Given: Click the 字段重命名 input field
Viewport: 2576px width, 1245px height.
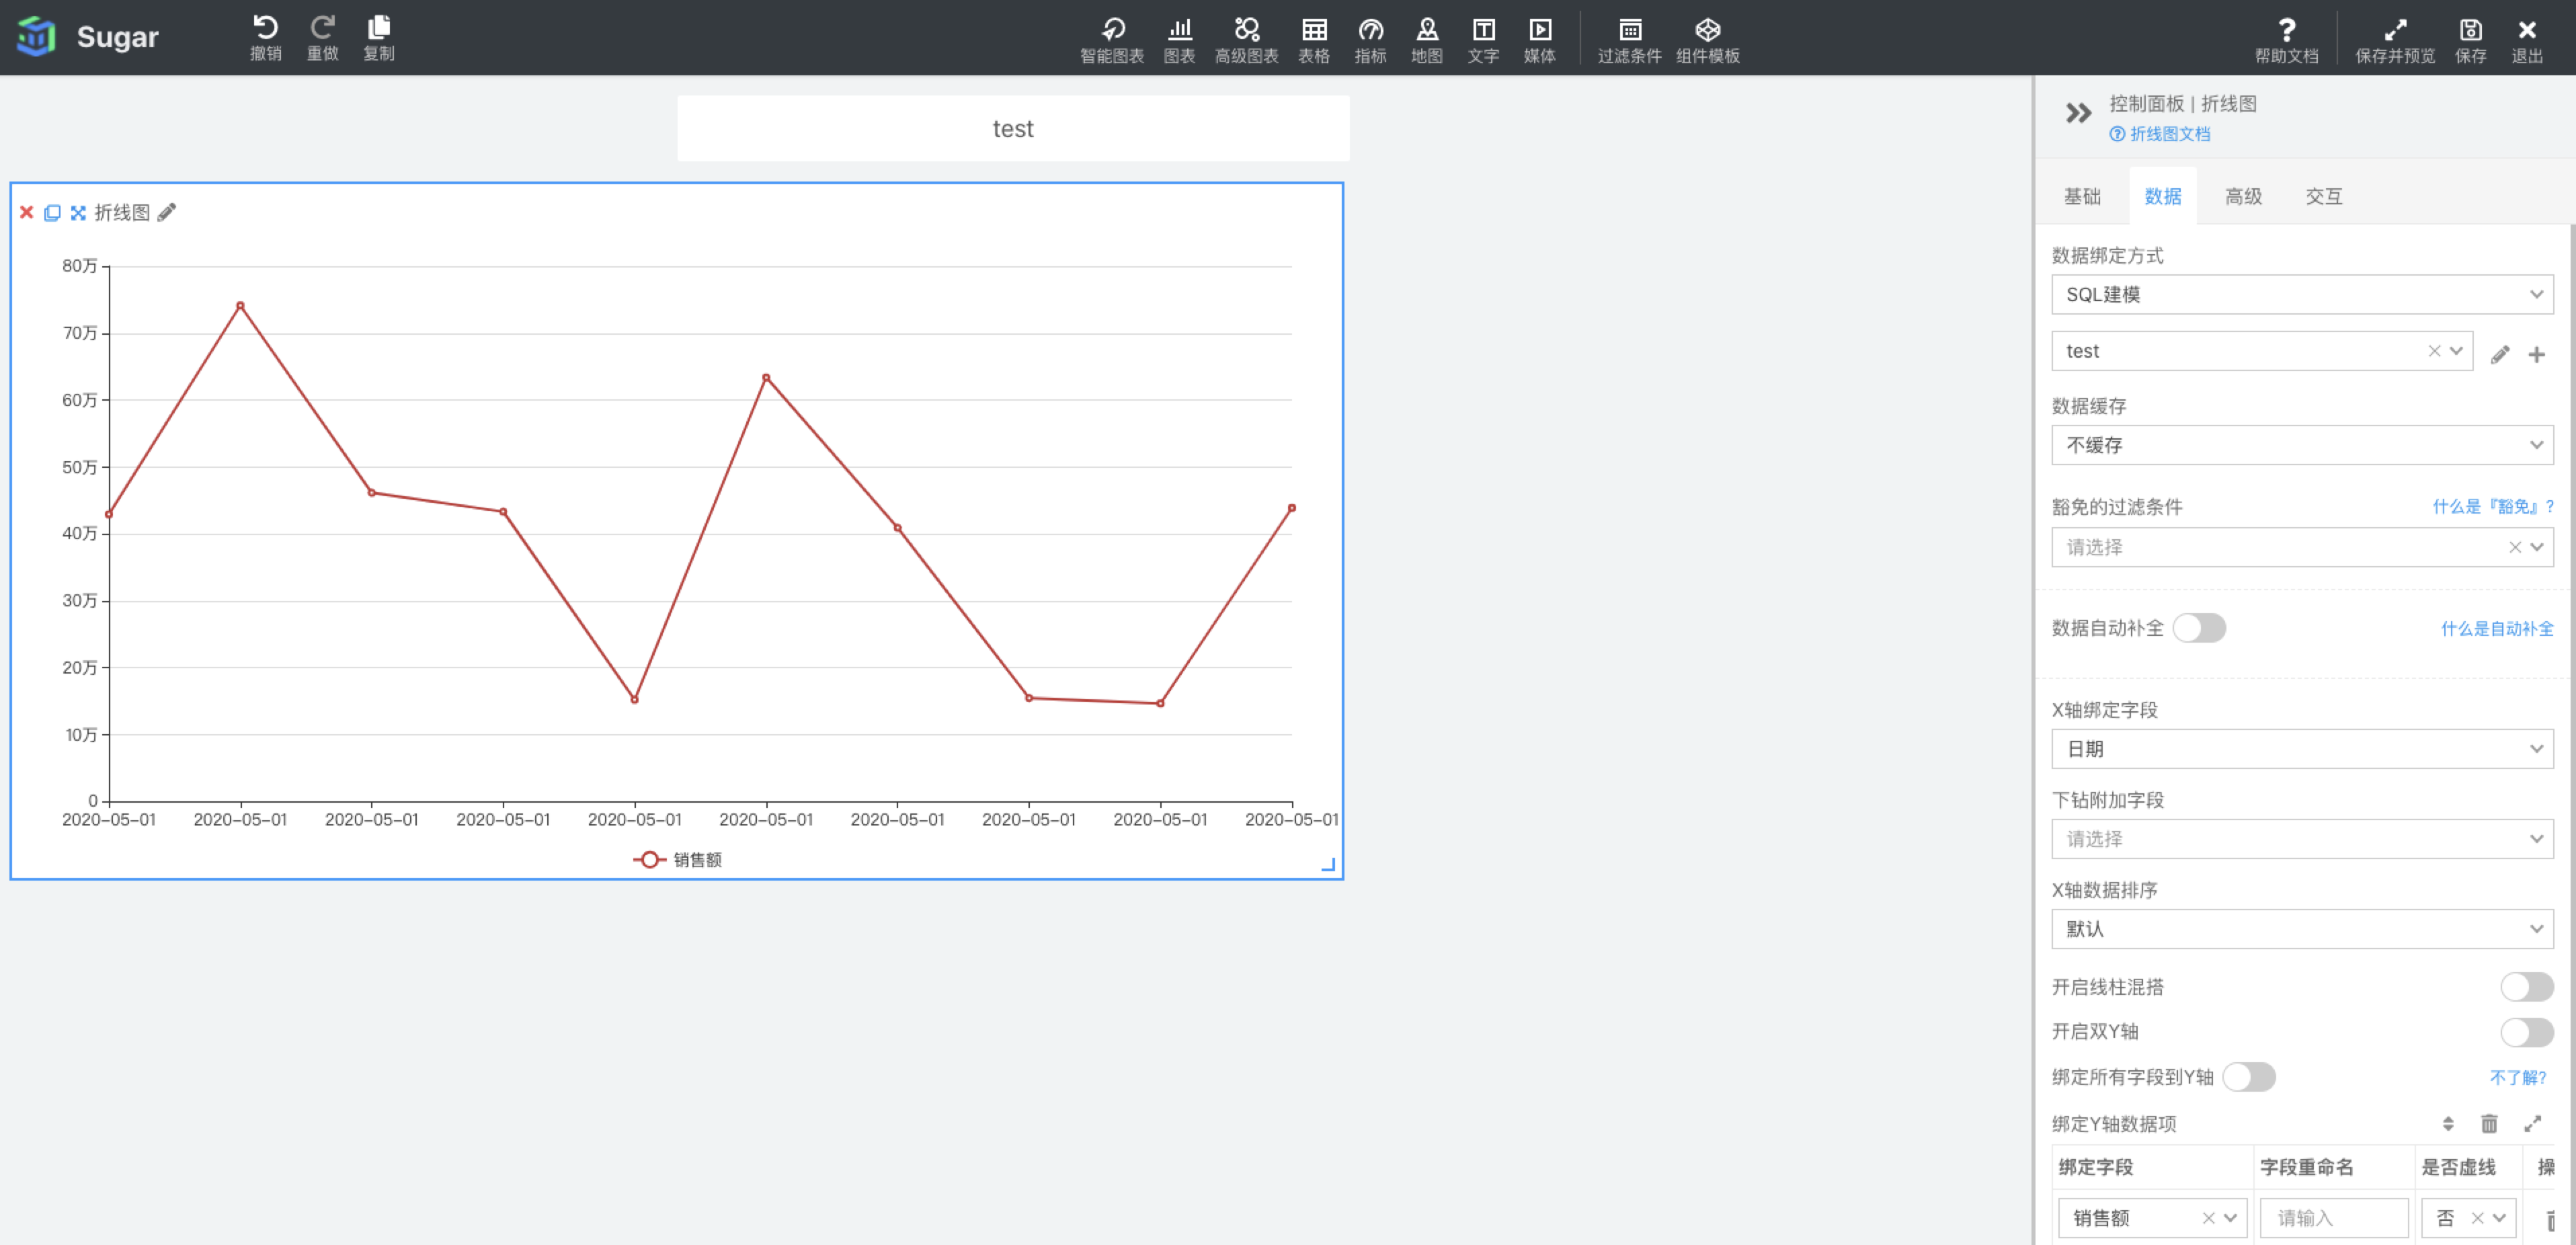Looking at the screenshot, I should (2334, 1218).
